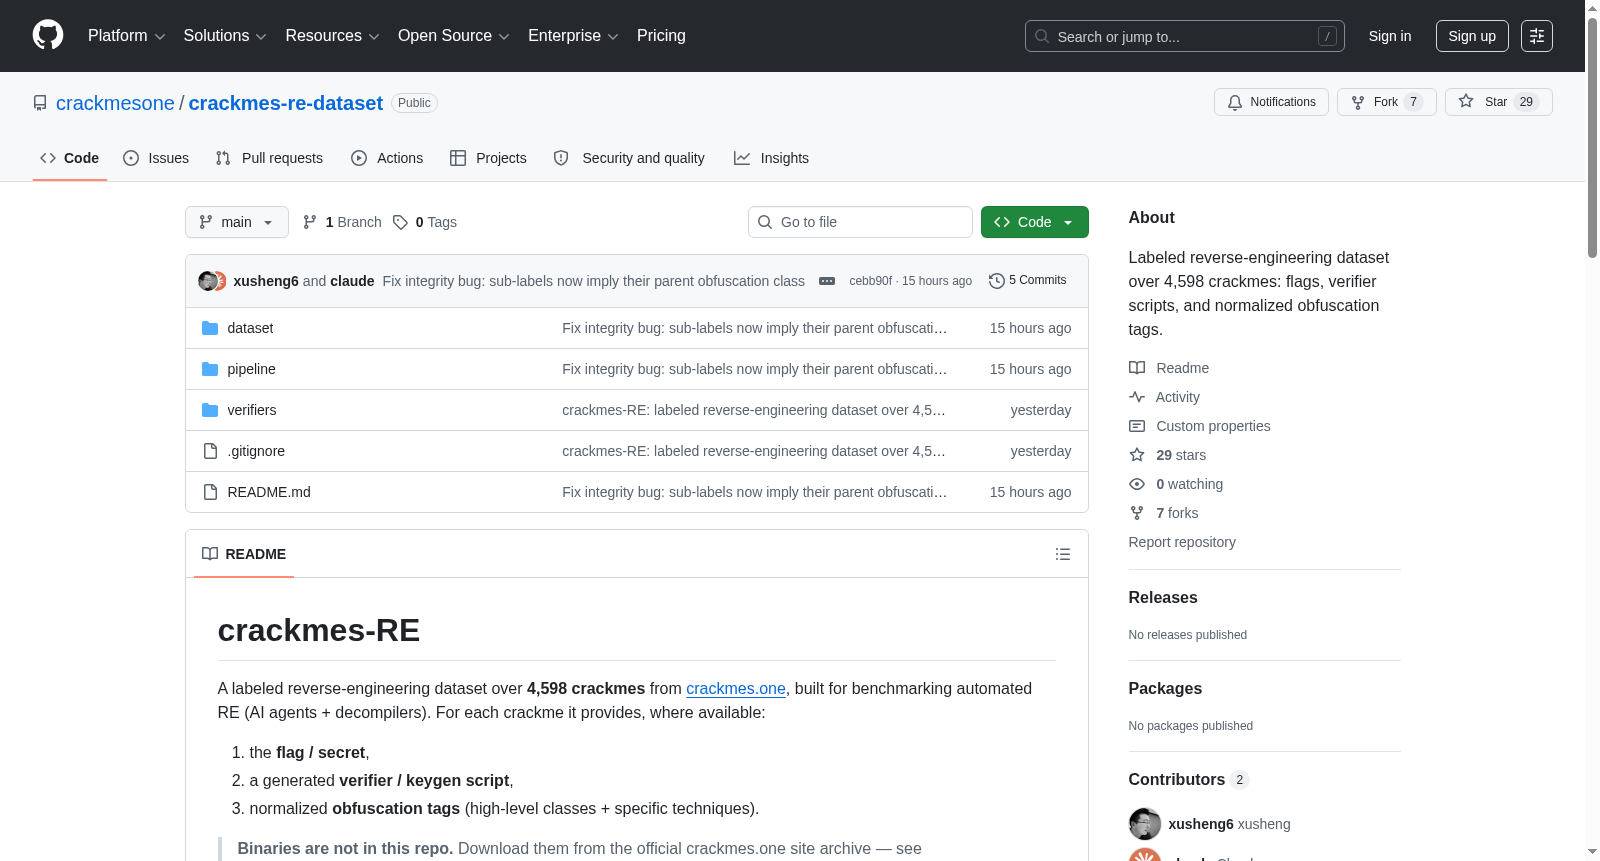This screenshot has height=861, width=1600.
Task: Click the search magnifier icon
Action: point(1042,36)
